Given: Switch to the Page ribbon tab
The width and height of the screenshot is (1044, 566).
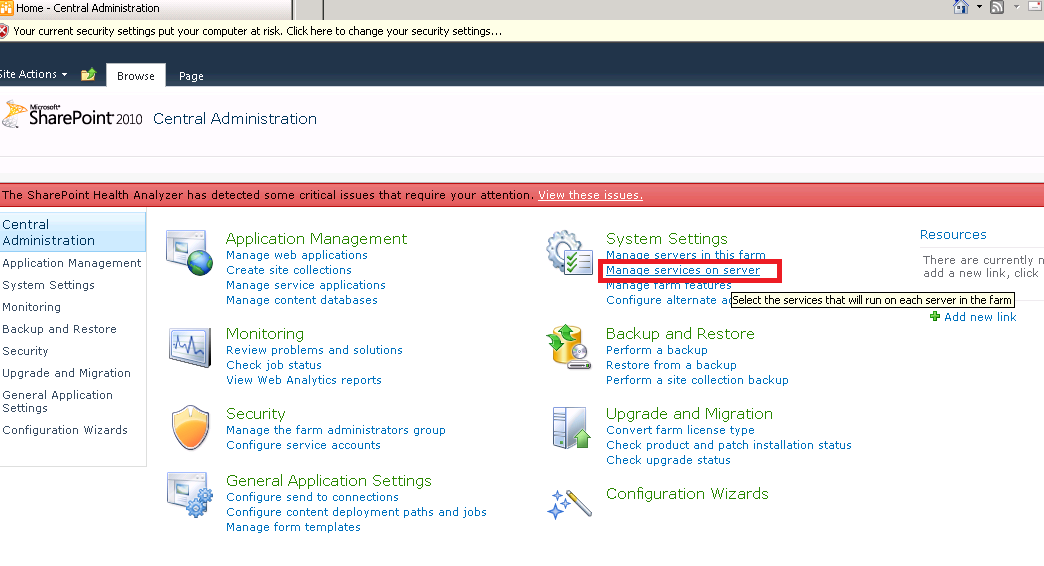Looking at the screenshot, I should click(191, 76).
